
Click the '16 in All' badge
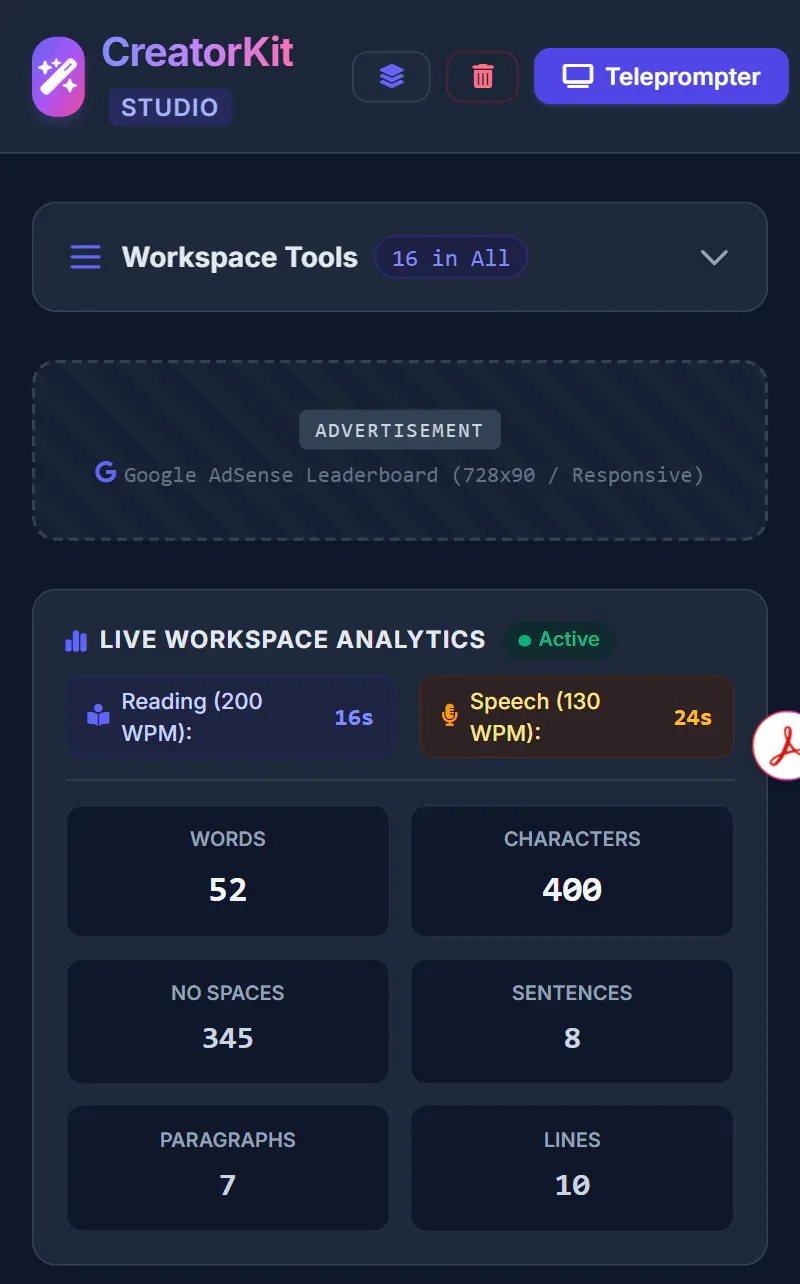[451, 258]
